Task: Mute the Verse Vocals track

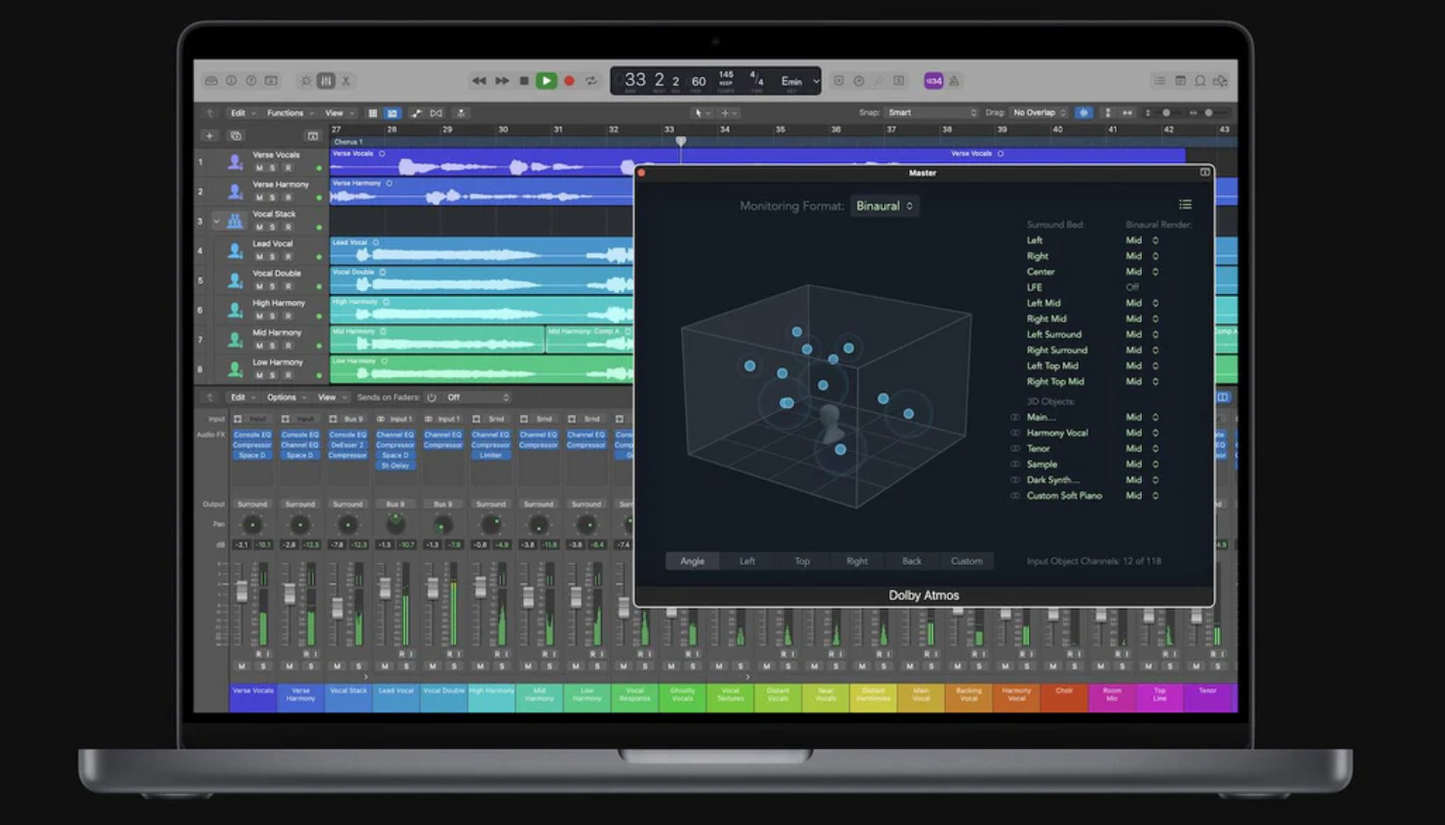Action: click(x=258, y=167)
